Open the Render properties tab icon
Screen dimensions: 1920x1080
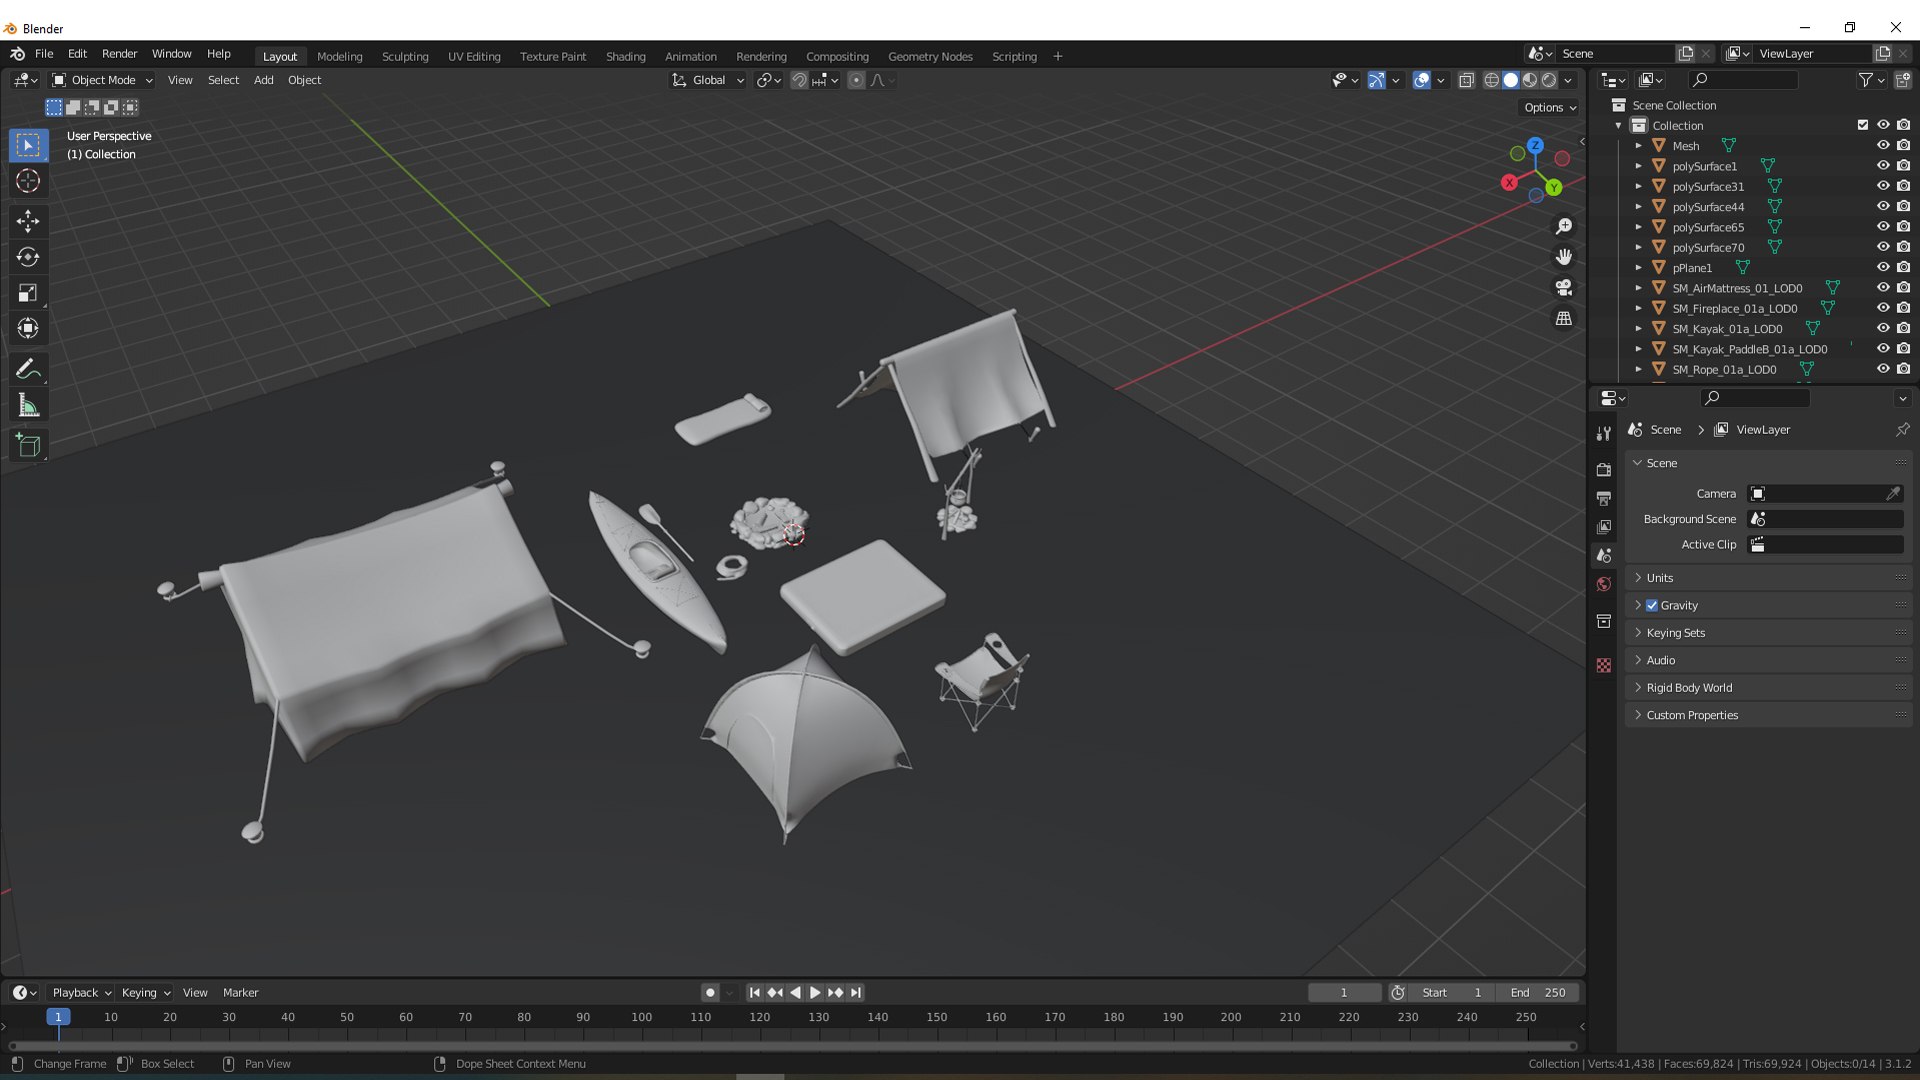pyautogui.click(x=1604, y=469)
